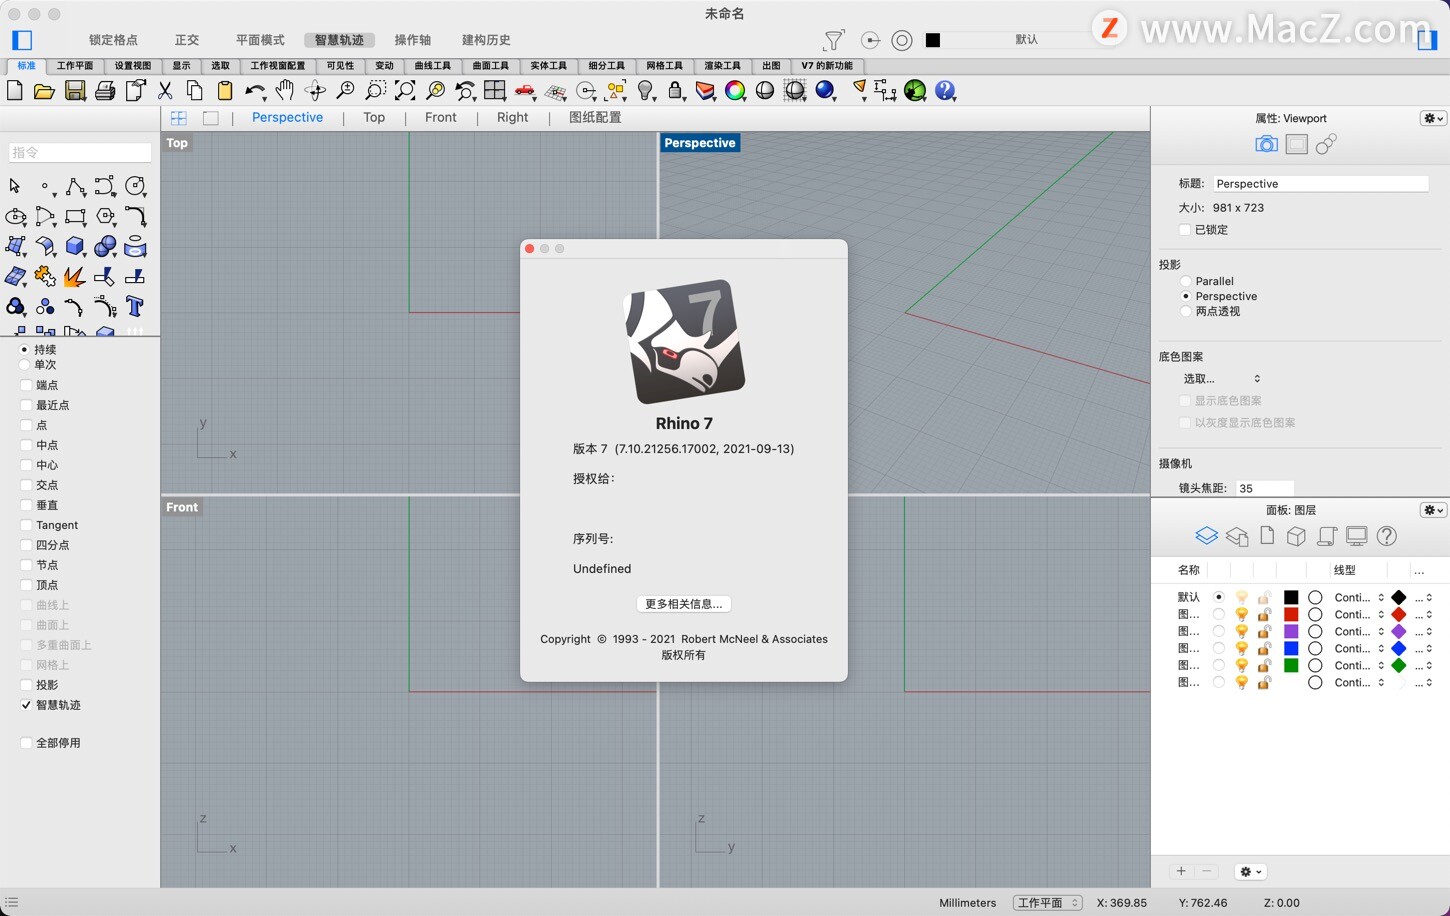Image resolution: width=1450 pixels, height=916 pixels.
Task: Open the gear dropdown at layer panel bottom
Action: click(x=1251, y=872)
